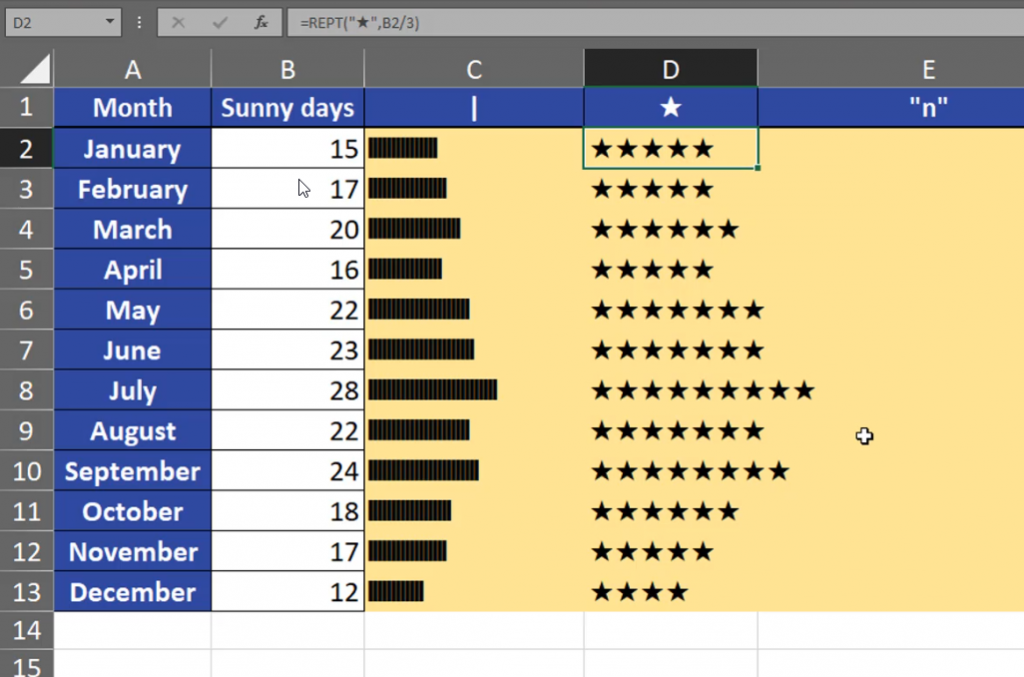Select row 14 header

pyautogui.click(x=27, y=631)
